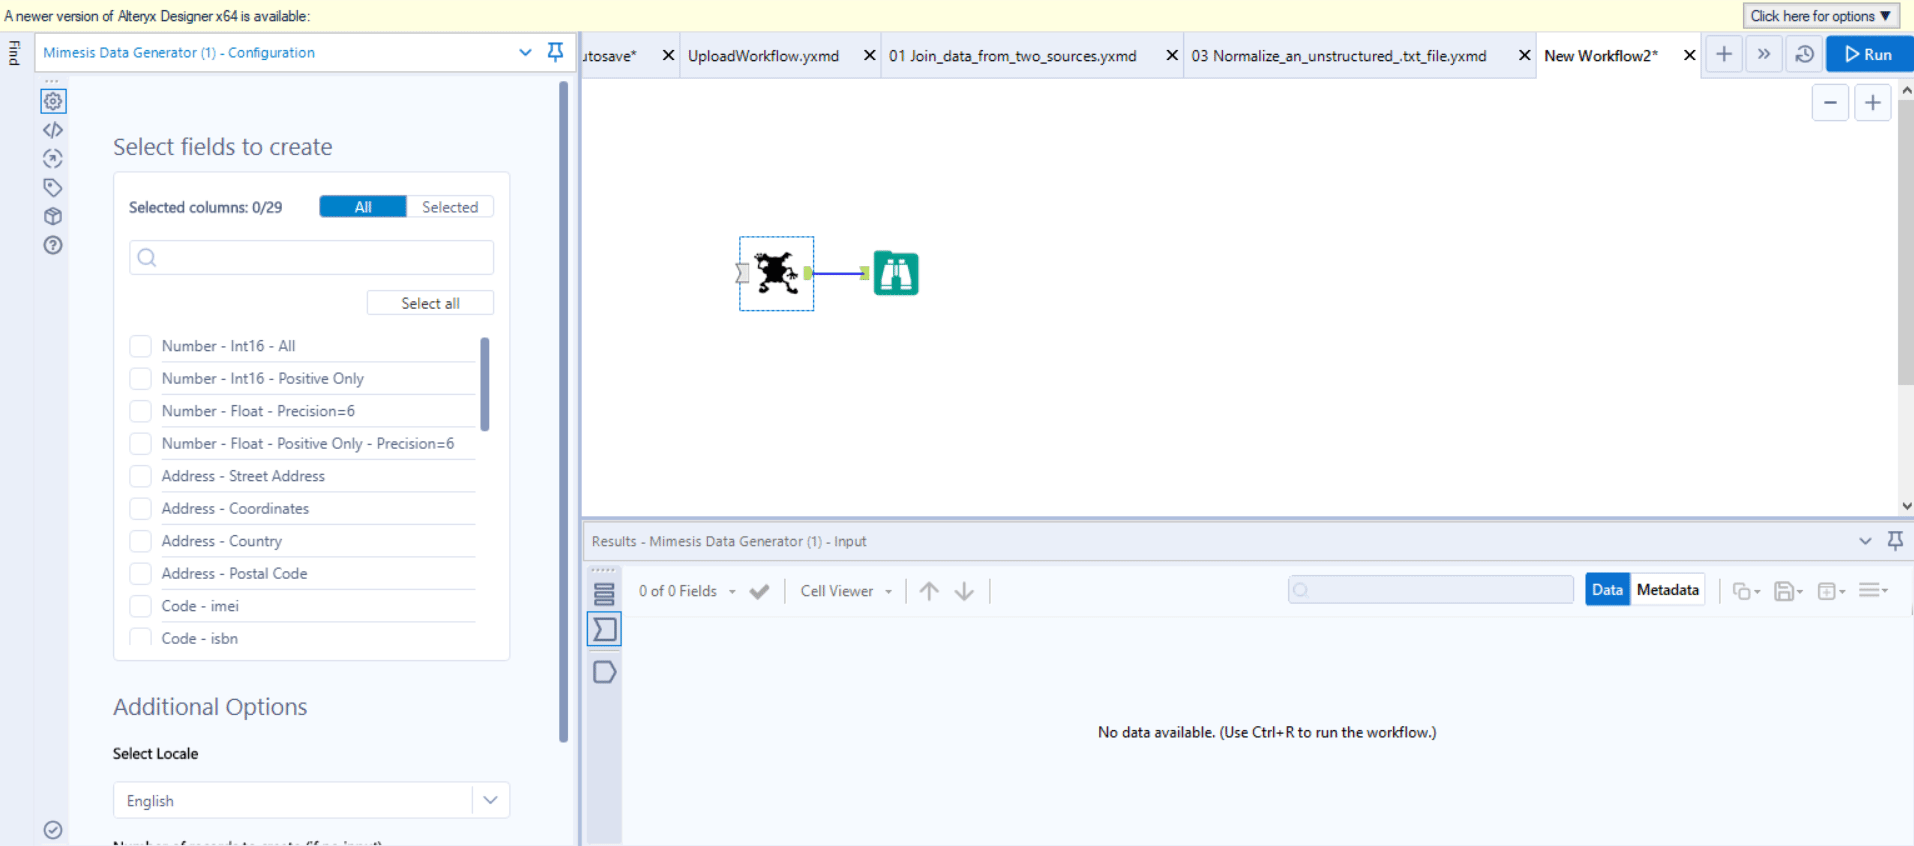Open the XML view code icon
Image resolution: width=1914 pixels, height=846 pixels.
(x=53, y=130)
